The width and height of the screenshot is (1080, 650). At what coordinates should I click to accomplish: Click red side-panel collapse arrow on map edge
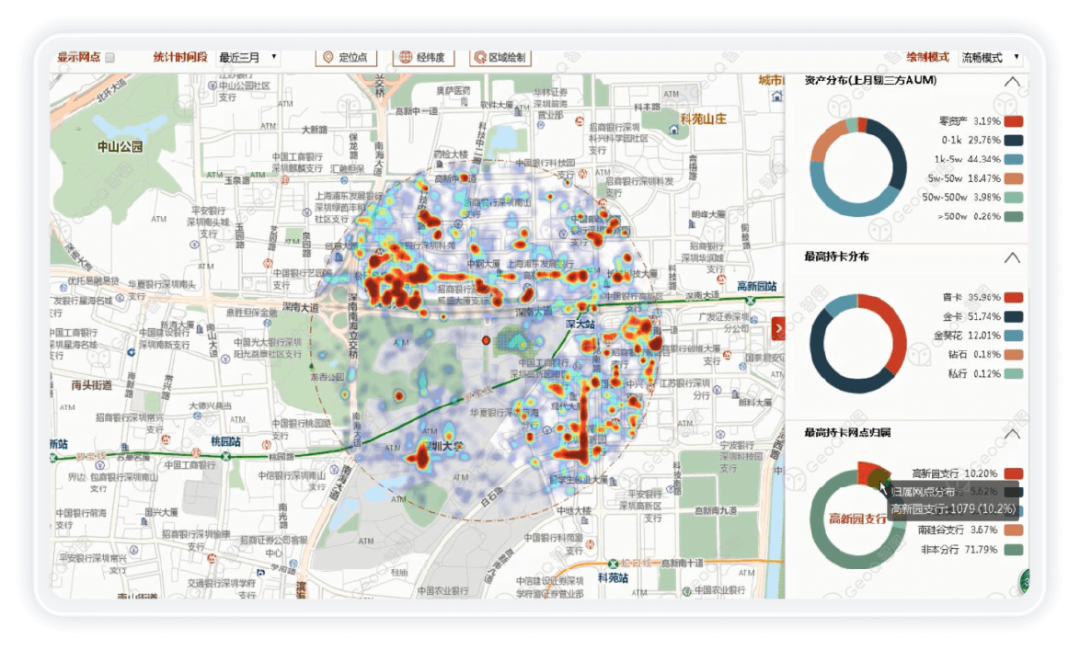779,328
